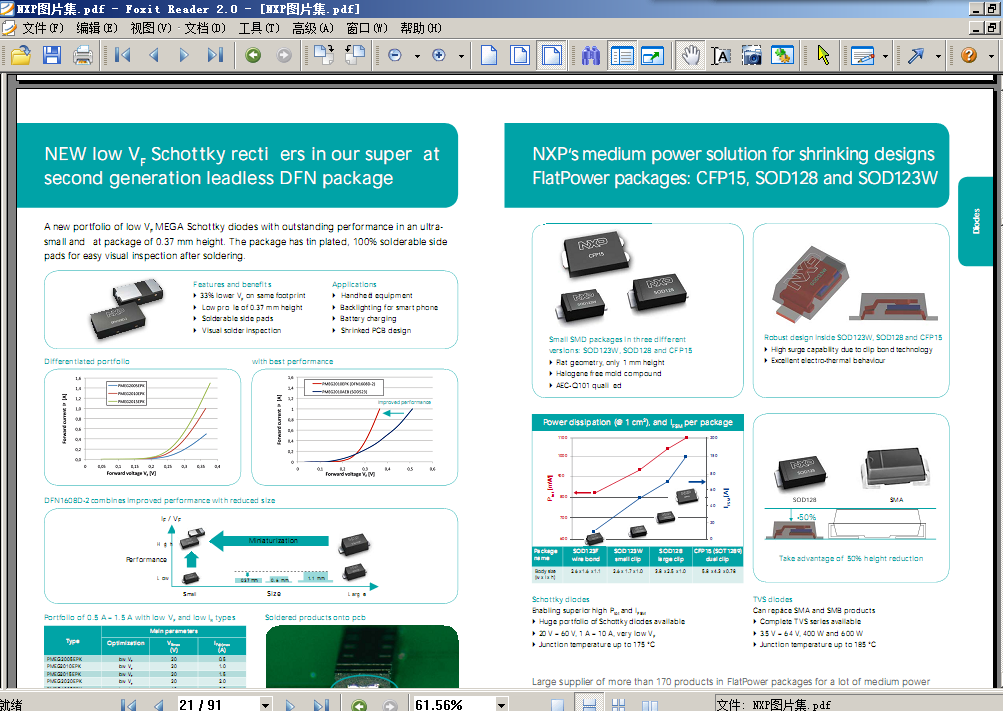Viewport: 1003px width, 711px height.
Task: Rotate pages counterclockwise icon
Action: (354, 56)
